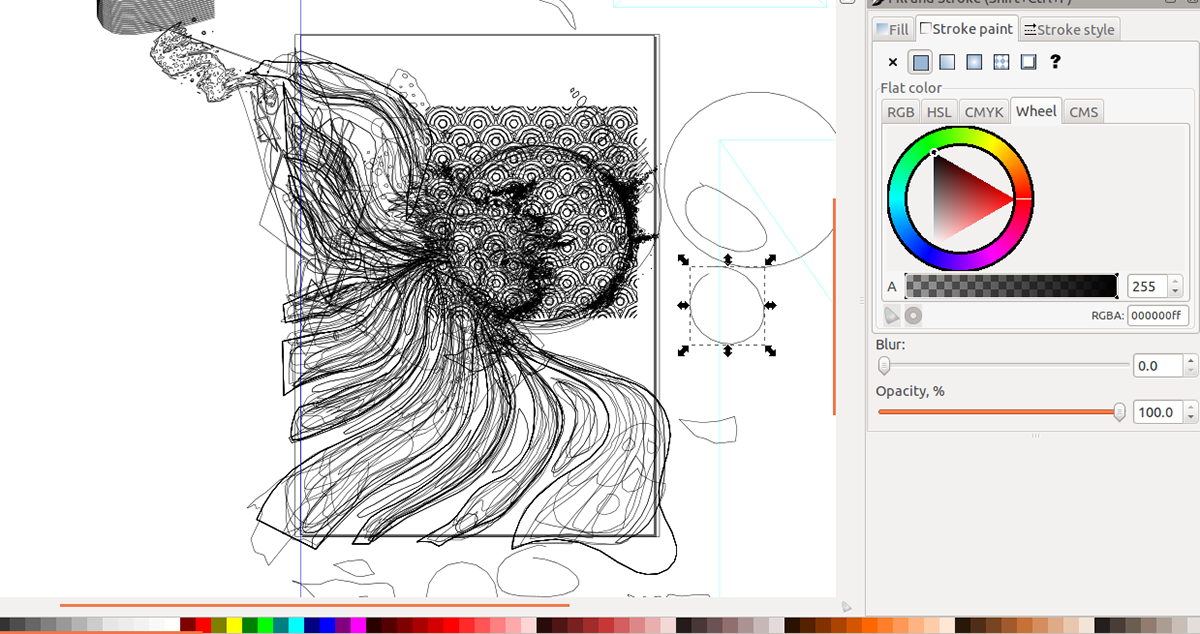Choose Swatch paint type icon
This screenshot has width=1200, height=634.
click(1028, 62)
